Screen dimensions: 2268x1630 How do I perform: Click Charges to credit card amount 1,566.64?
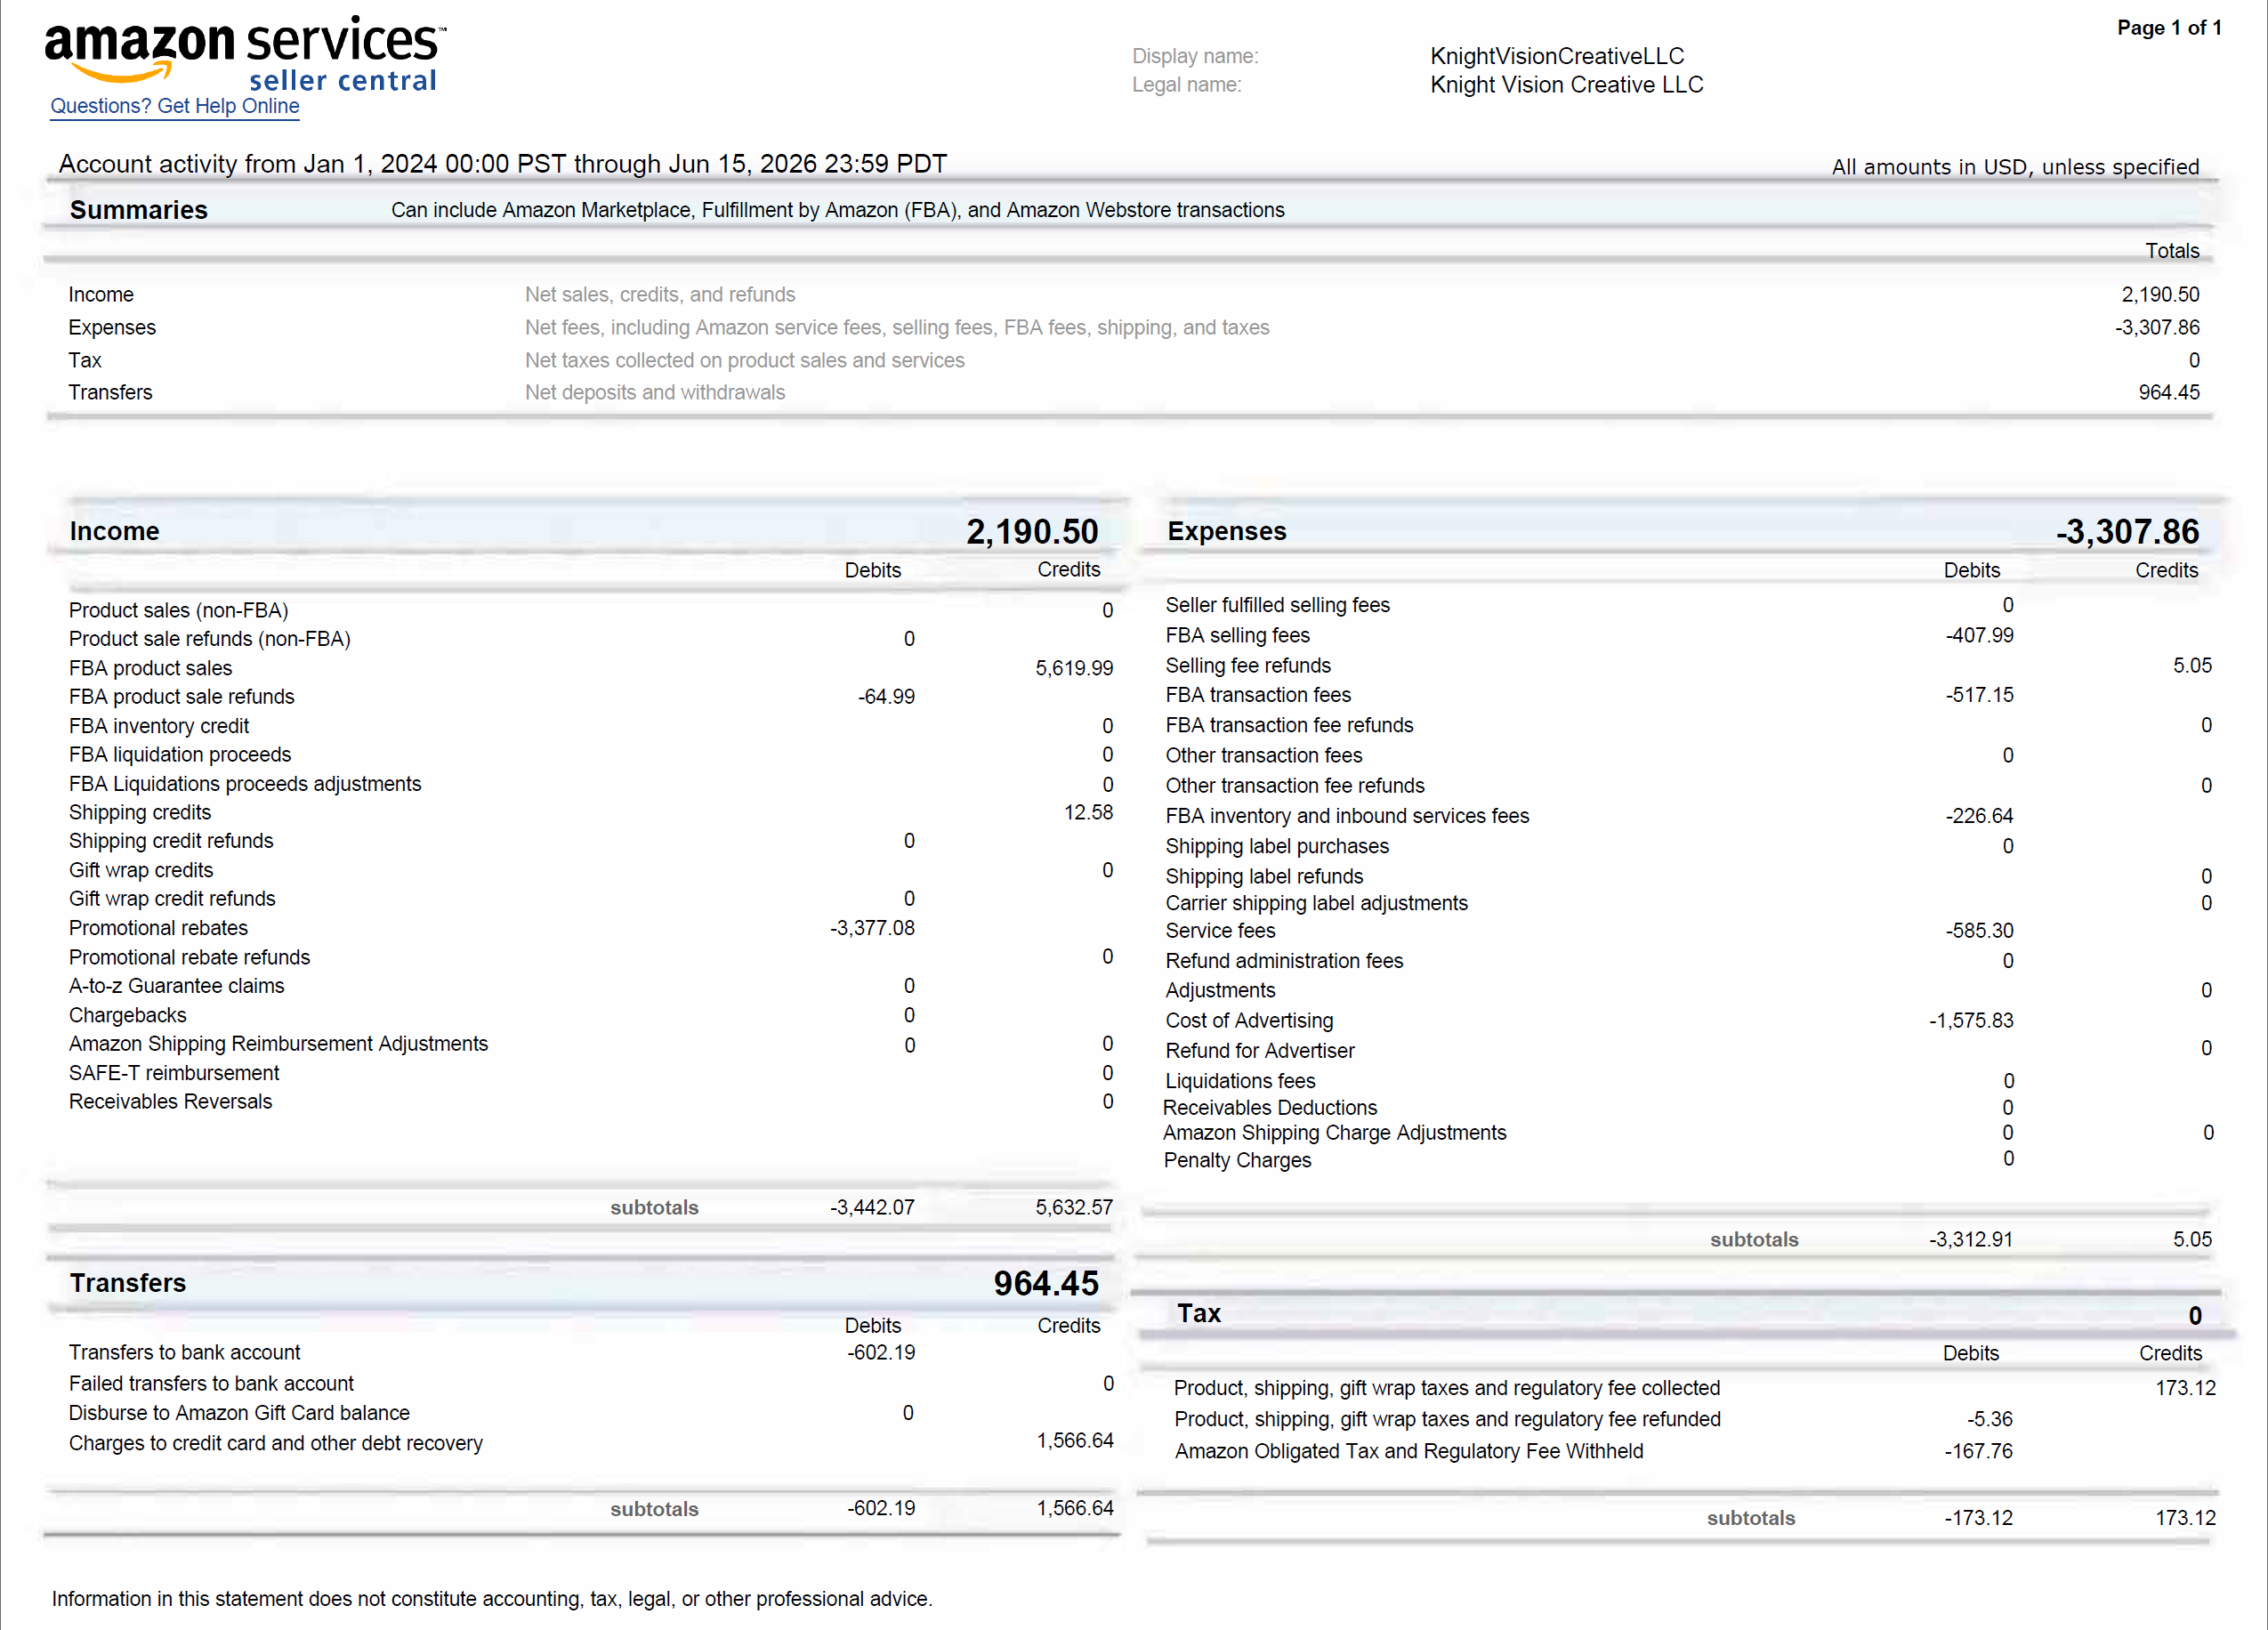tap(1074, 1440)
